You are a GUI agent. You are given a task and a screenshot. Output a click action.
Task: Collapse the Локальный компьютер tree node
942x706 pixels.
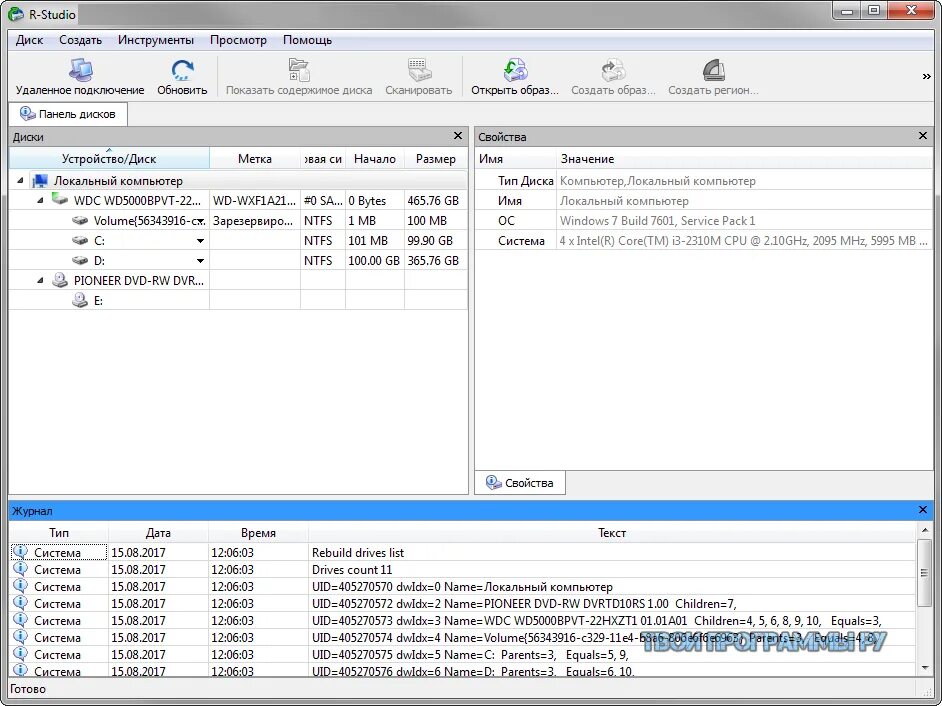[x=20, y=180]
